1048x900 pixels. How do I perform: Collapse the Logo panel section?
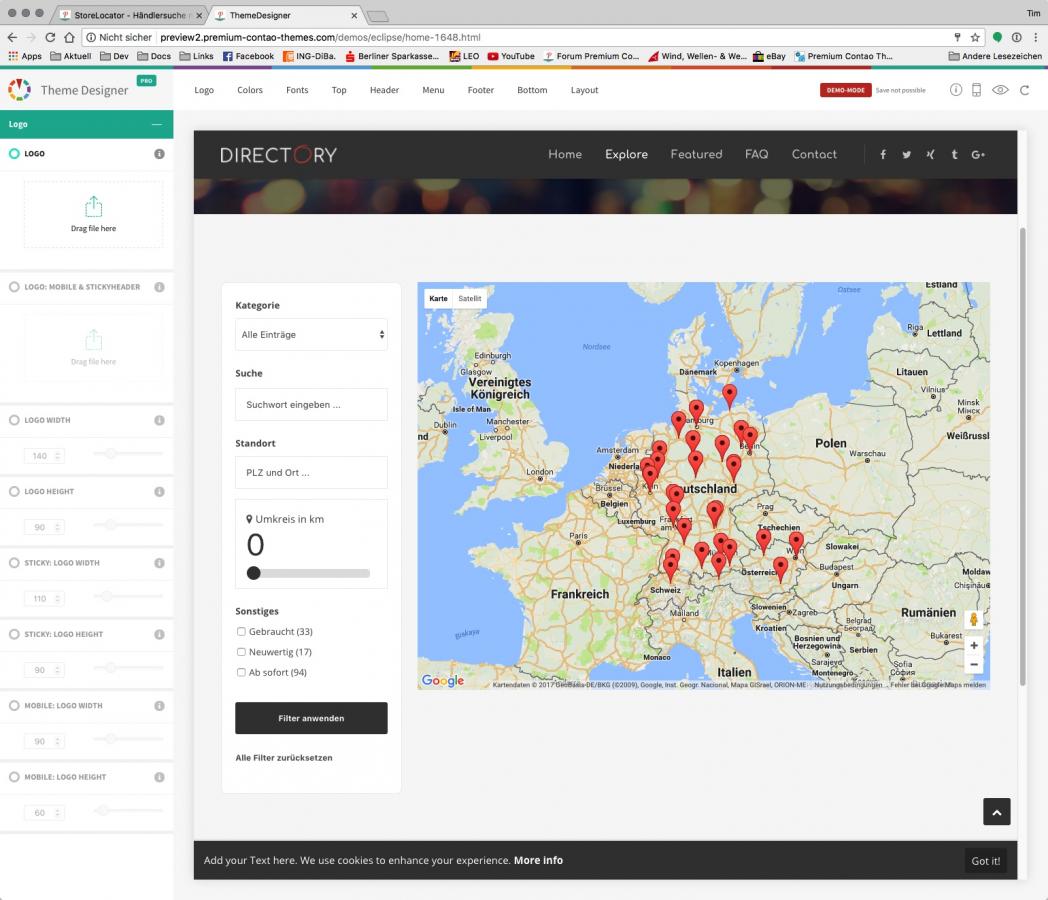(156, 125)
